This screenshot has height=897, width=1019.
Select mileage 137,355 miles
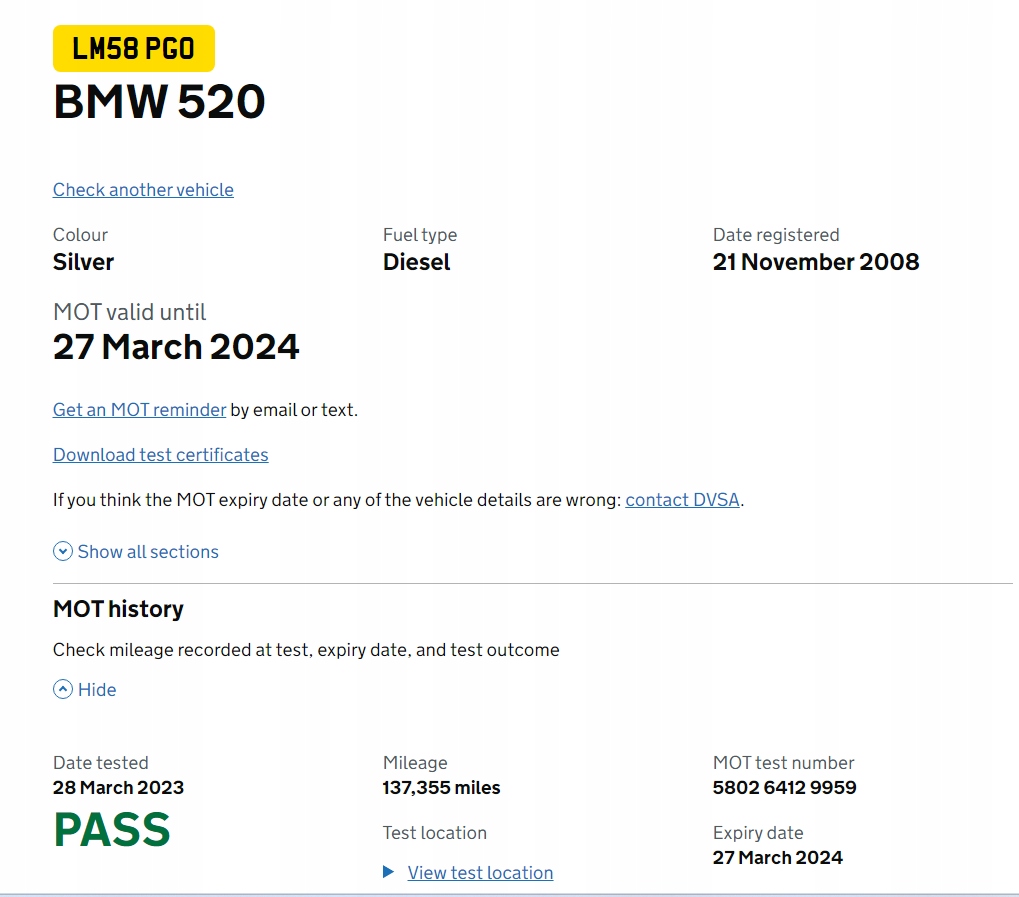[x=441, y=788]
